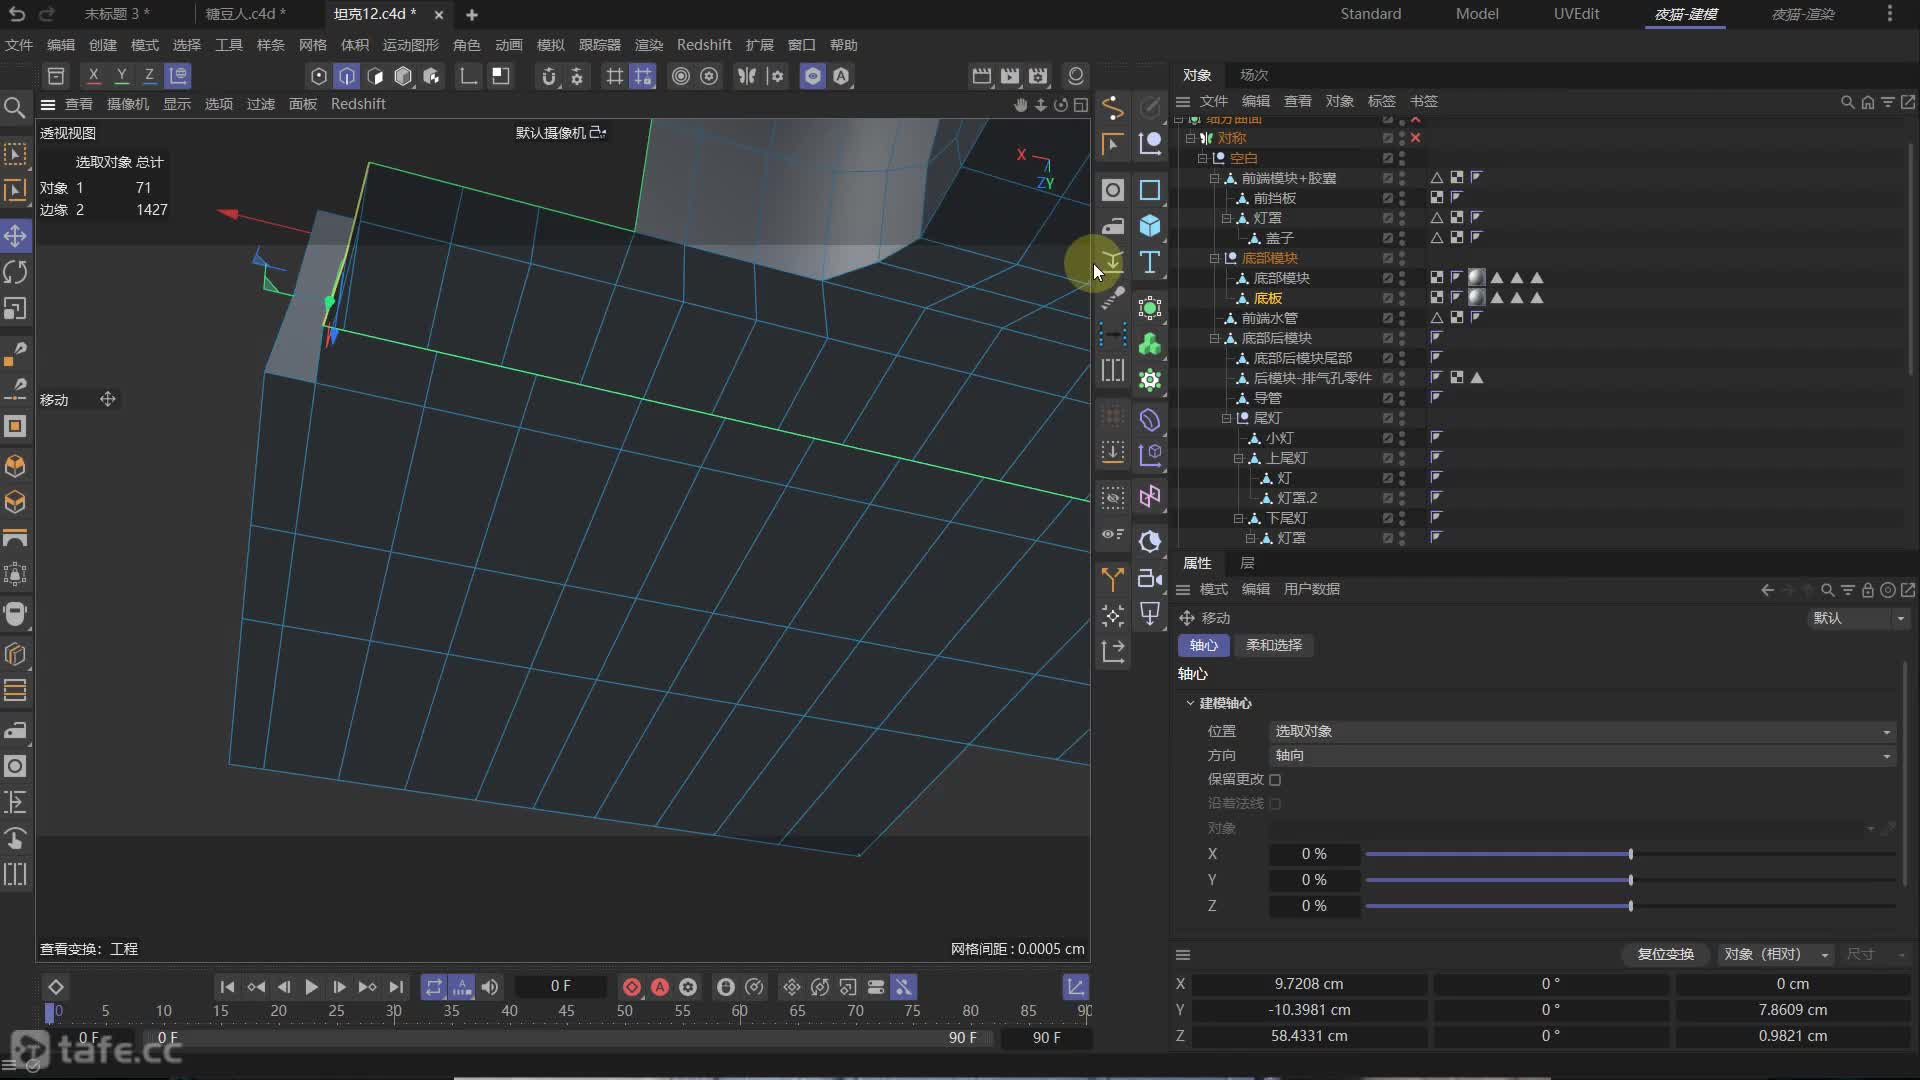Open the 渲染 main menu
1920x1080 pixels.
pyautogui.click(x=649, y=45)
